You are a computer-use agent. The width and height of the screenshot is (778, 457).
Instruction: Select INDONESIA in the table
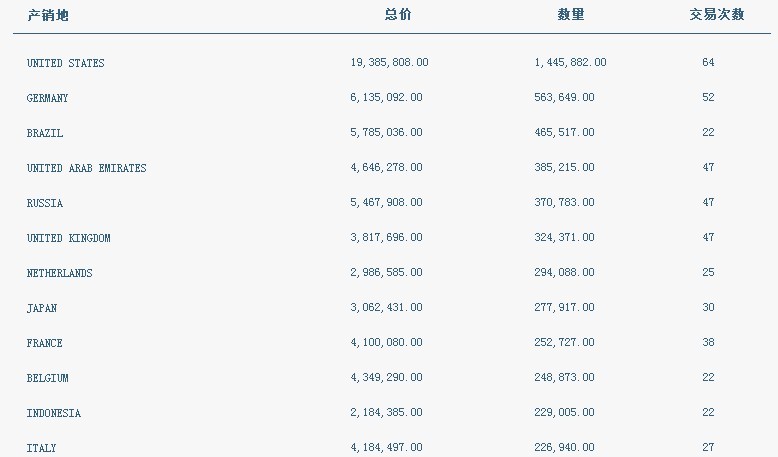[x=54, y=413]
